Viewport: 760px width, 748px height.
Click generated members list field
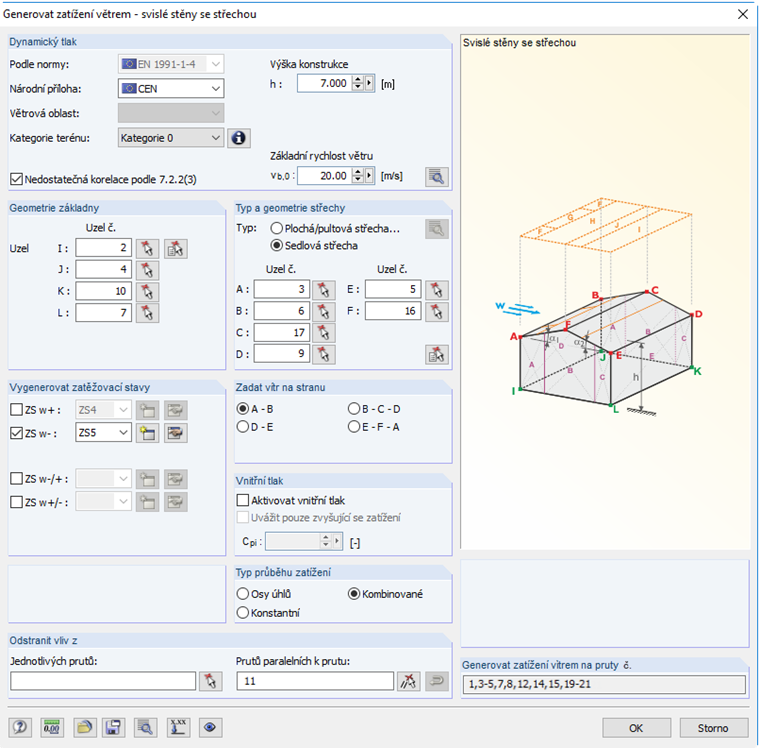604,684
